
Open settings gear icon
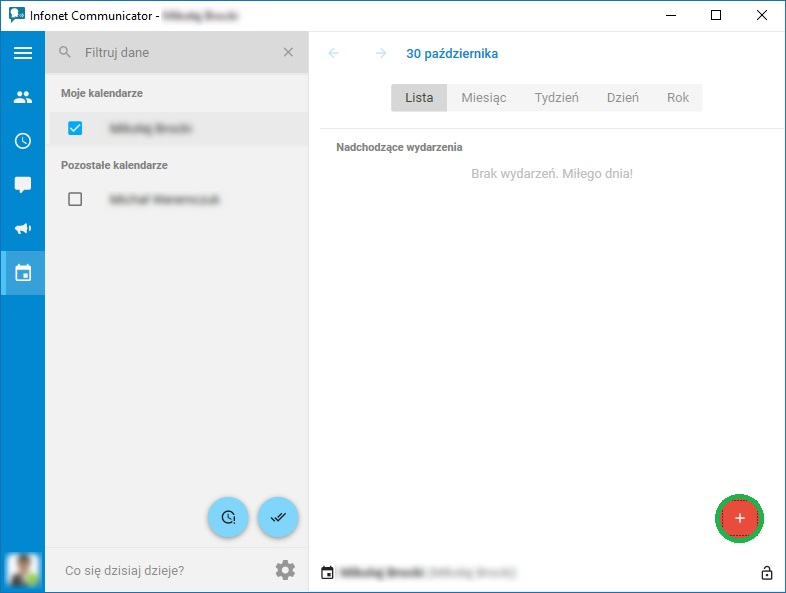coord(285,570)
